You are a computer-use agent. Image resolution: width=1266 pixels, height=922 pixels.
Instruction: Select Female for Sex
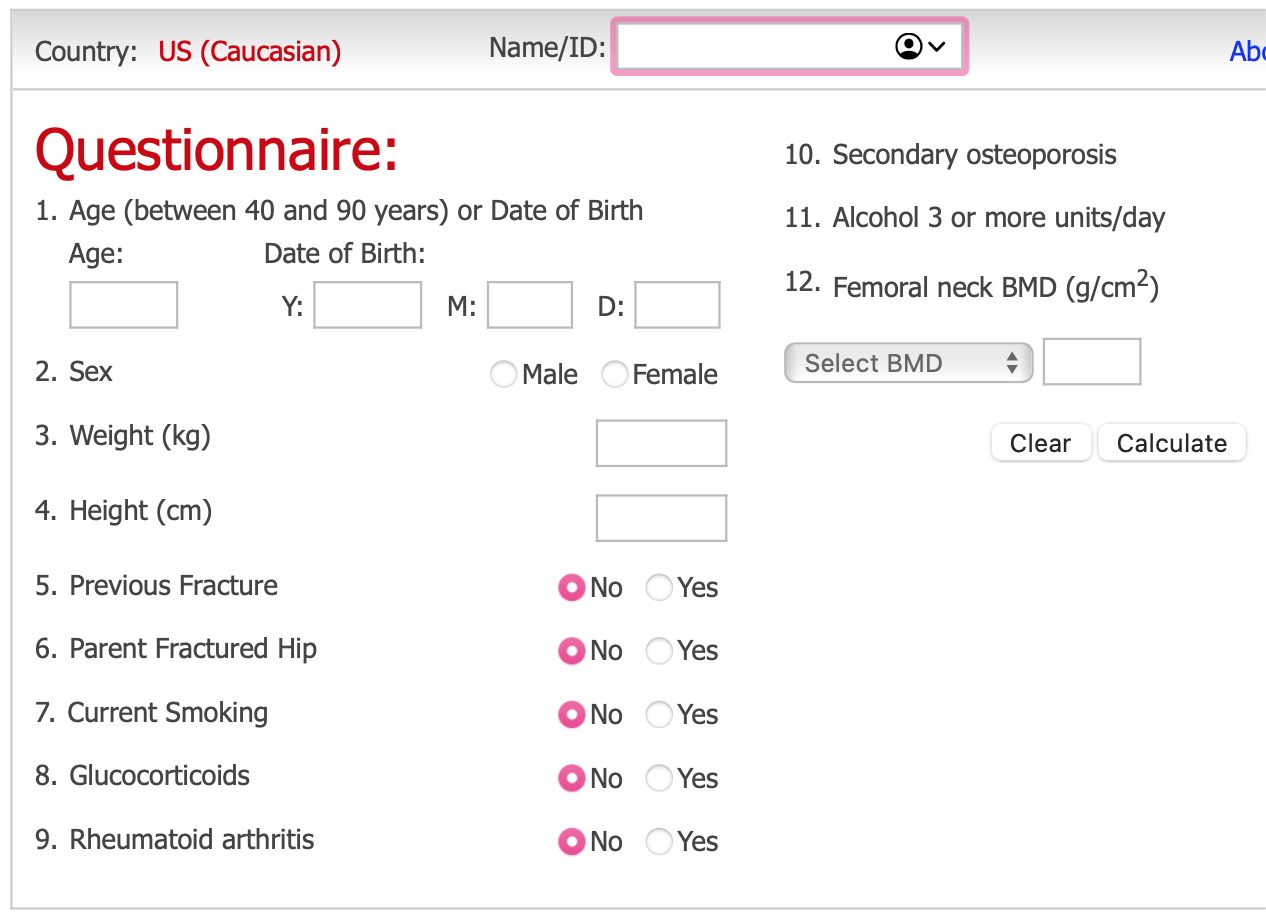614,375
